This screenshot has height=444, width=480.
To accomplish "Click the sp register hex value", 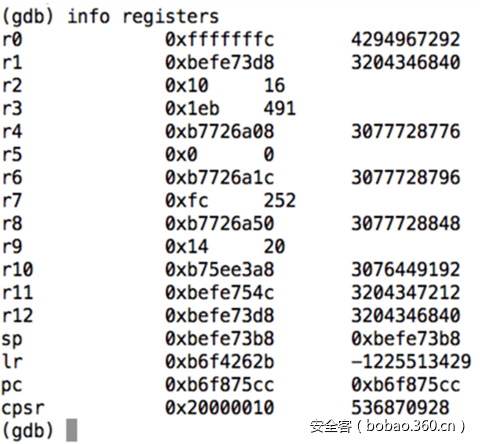I will point(219,338).
